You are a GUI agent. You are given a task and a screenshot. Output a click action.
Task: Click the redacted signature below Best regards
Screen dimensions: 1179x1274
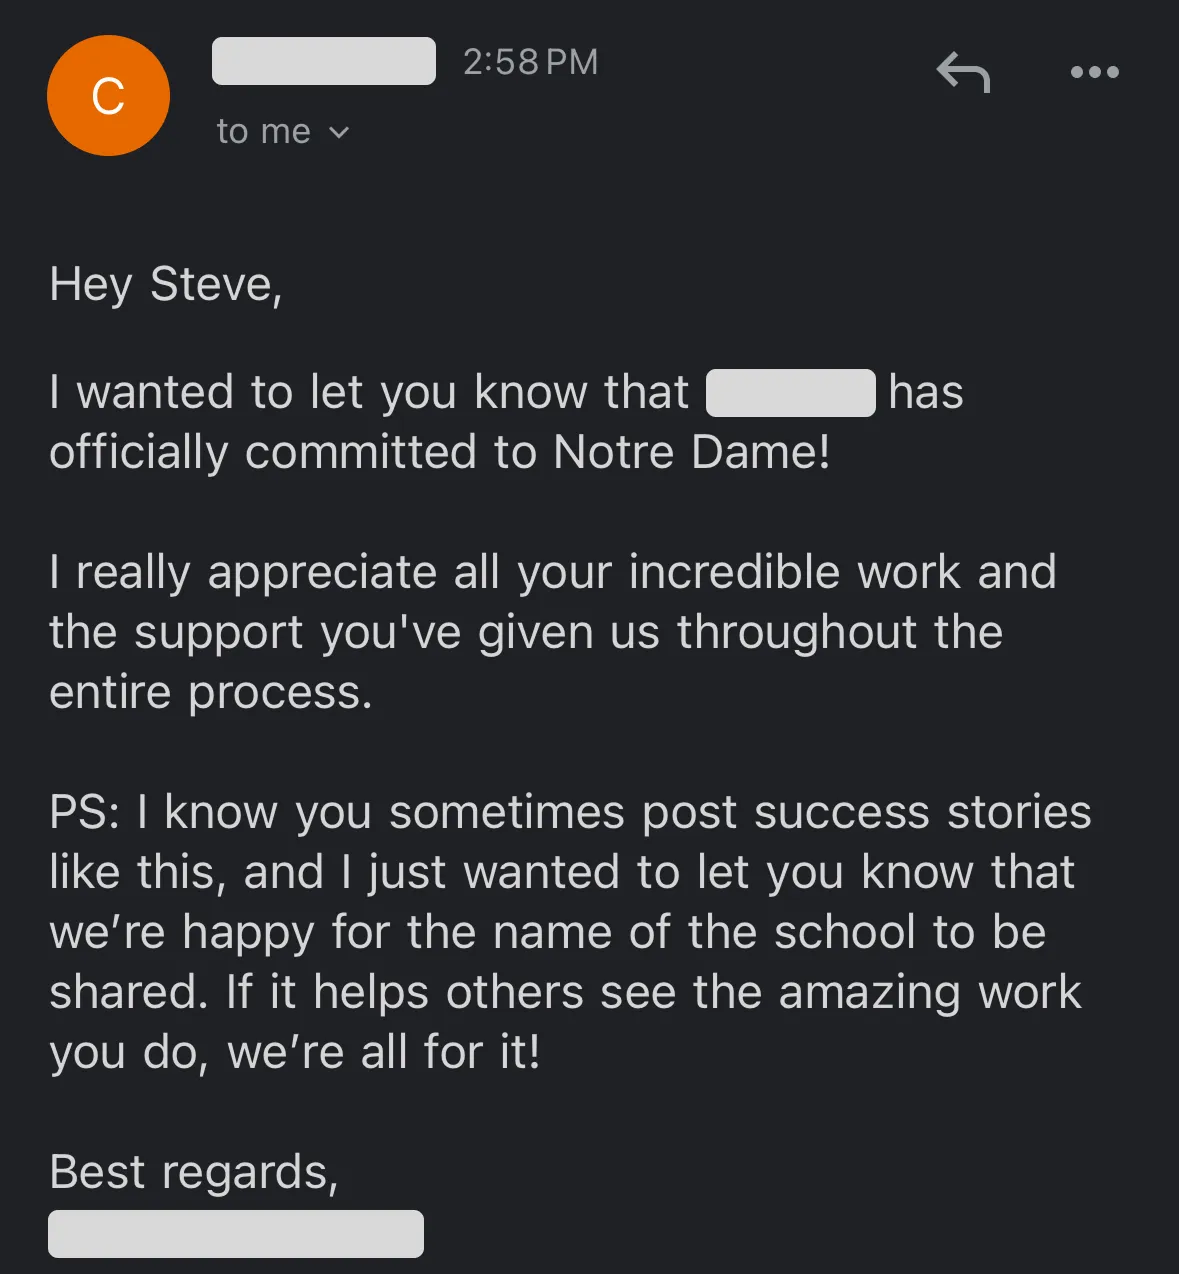[x=236, y=1233]
